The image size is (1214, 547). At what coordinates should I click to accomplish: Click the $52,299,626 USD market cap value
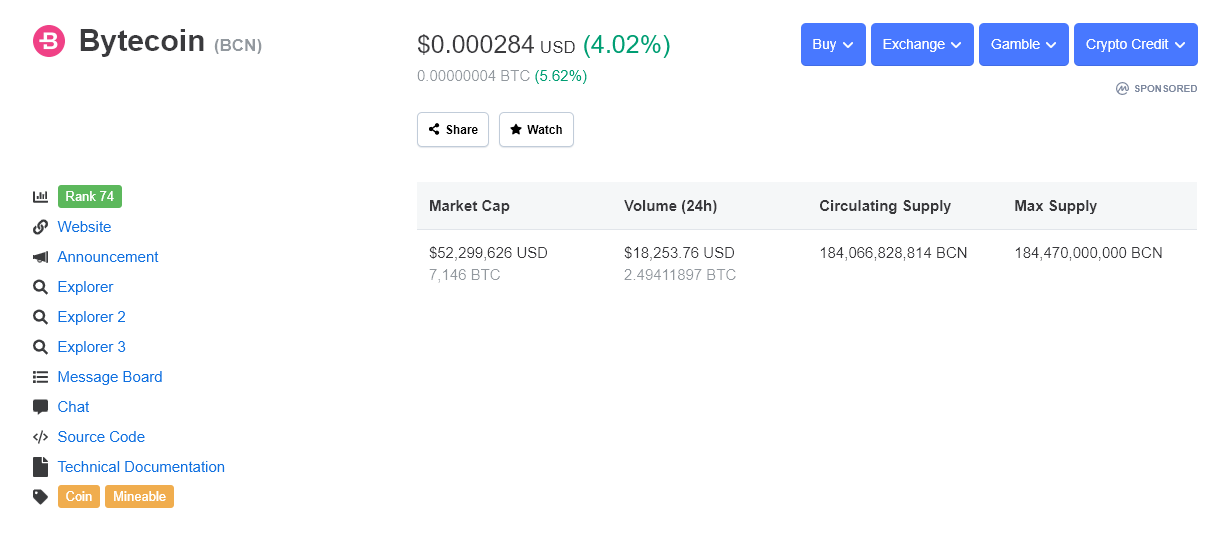(x=488, y=253)
